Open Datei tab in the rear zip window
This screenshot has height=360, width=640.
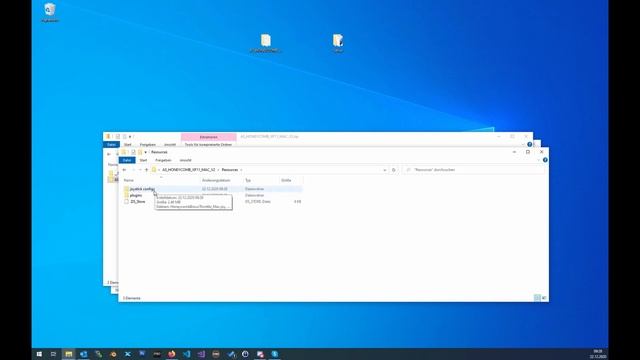pos(111,144)
